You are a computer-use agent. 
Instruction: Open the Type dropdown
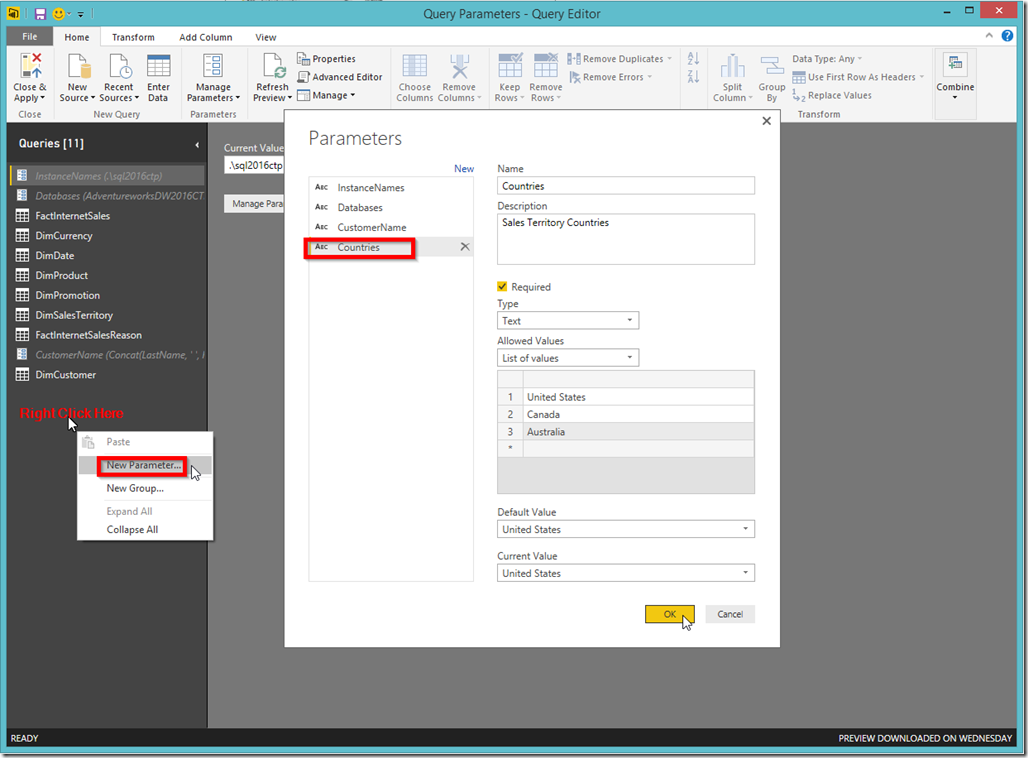(568, 321)
